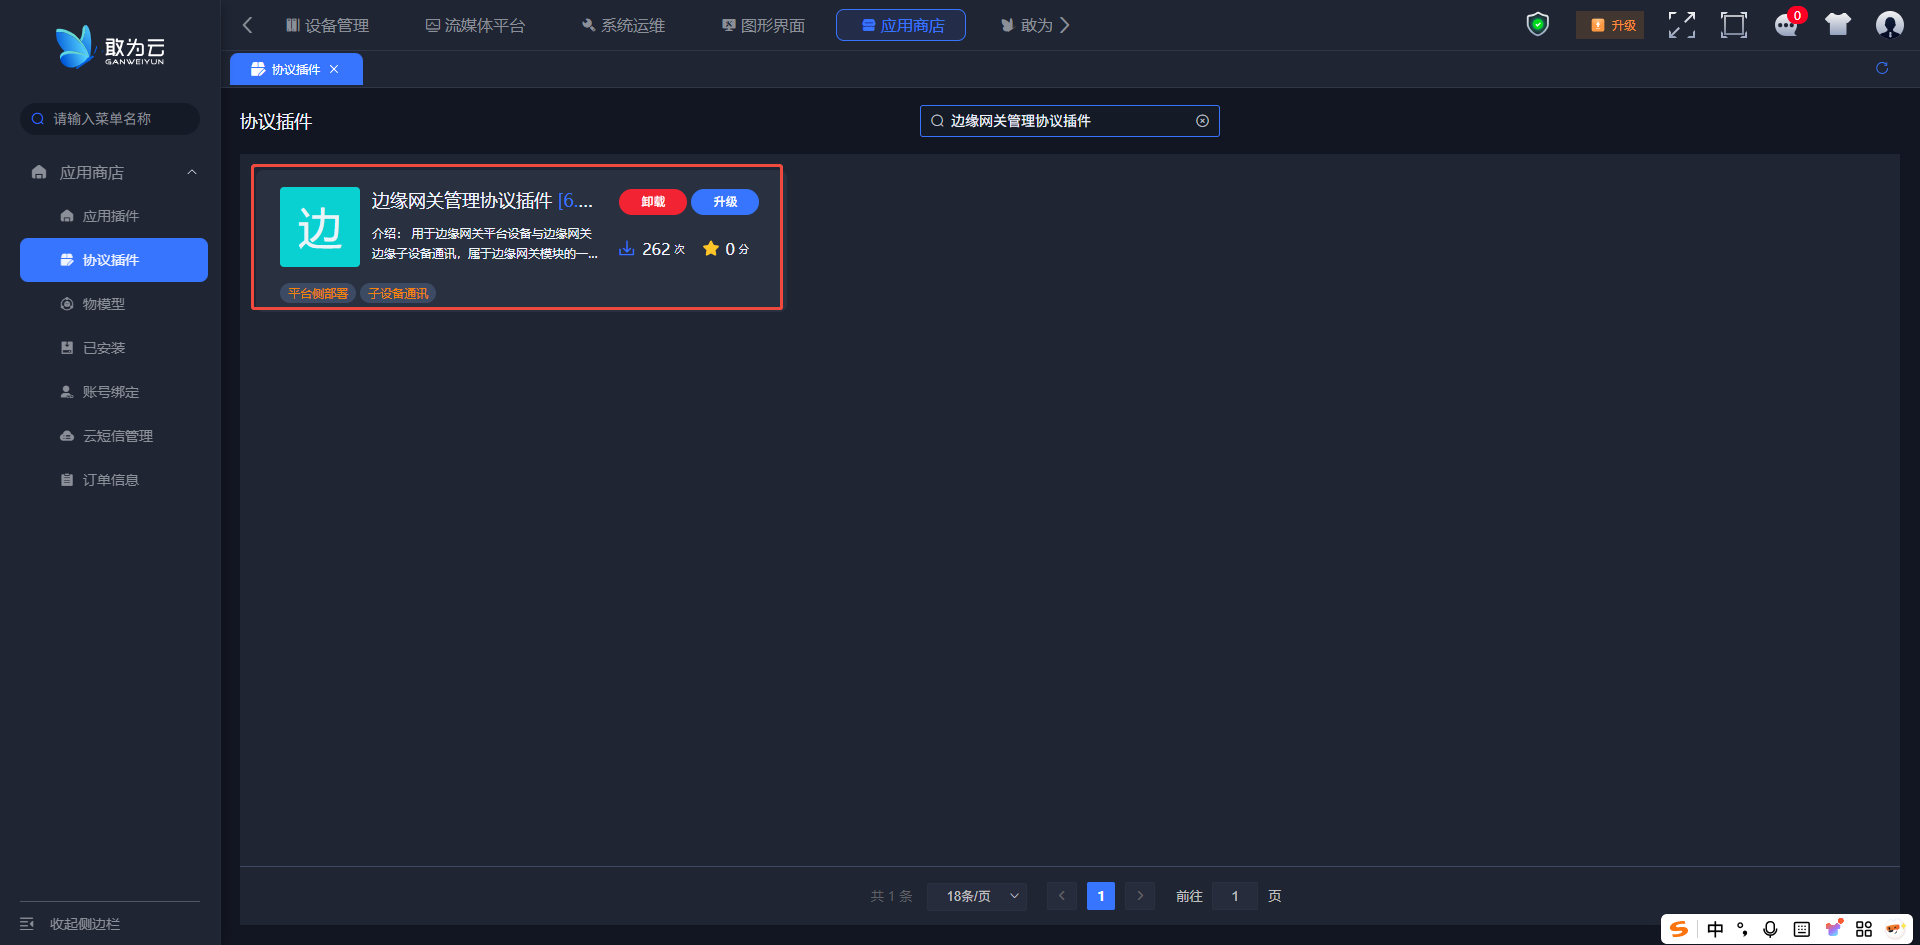The image size is (1920, 945).
Task: Click the go-to page number field
Action: (x=1235, y=896)
